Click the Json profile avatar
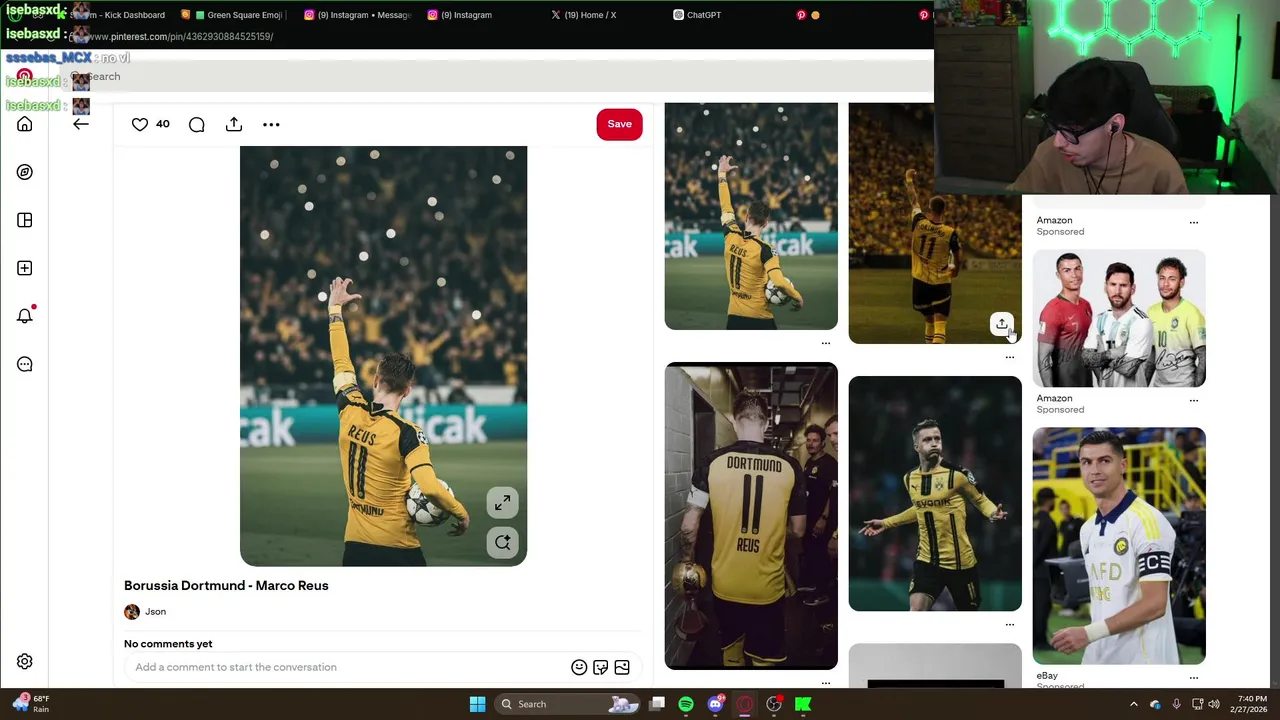This screenshot has width=1280, height=720. point(132,612)
